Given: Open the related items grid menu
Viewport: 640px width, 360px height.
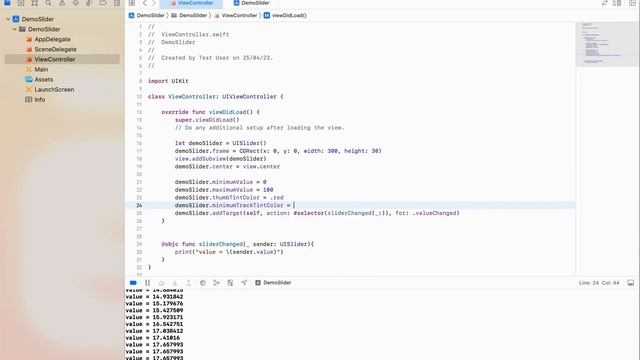Looking at the screenshot, I should [x=132, y=3].
